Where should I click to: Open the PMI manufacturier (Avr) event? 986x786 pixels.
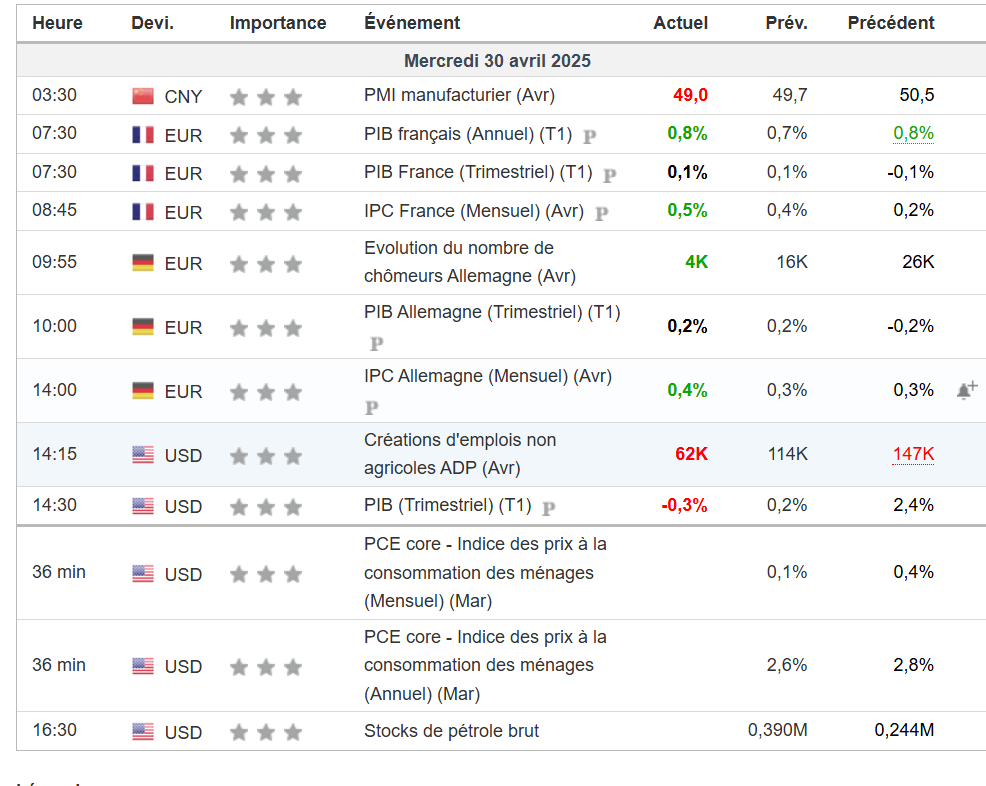[459, 95]
